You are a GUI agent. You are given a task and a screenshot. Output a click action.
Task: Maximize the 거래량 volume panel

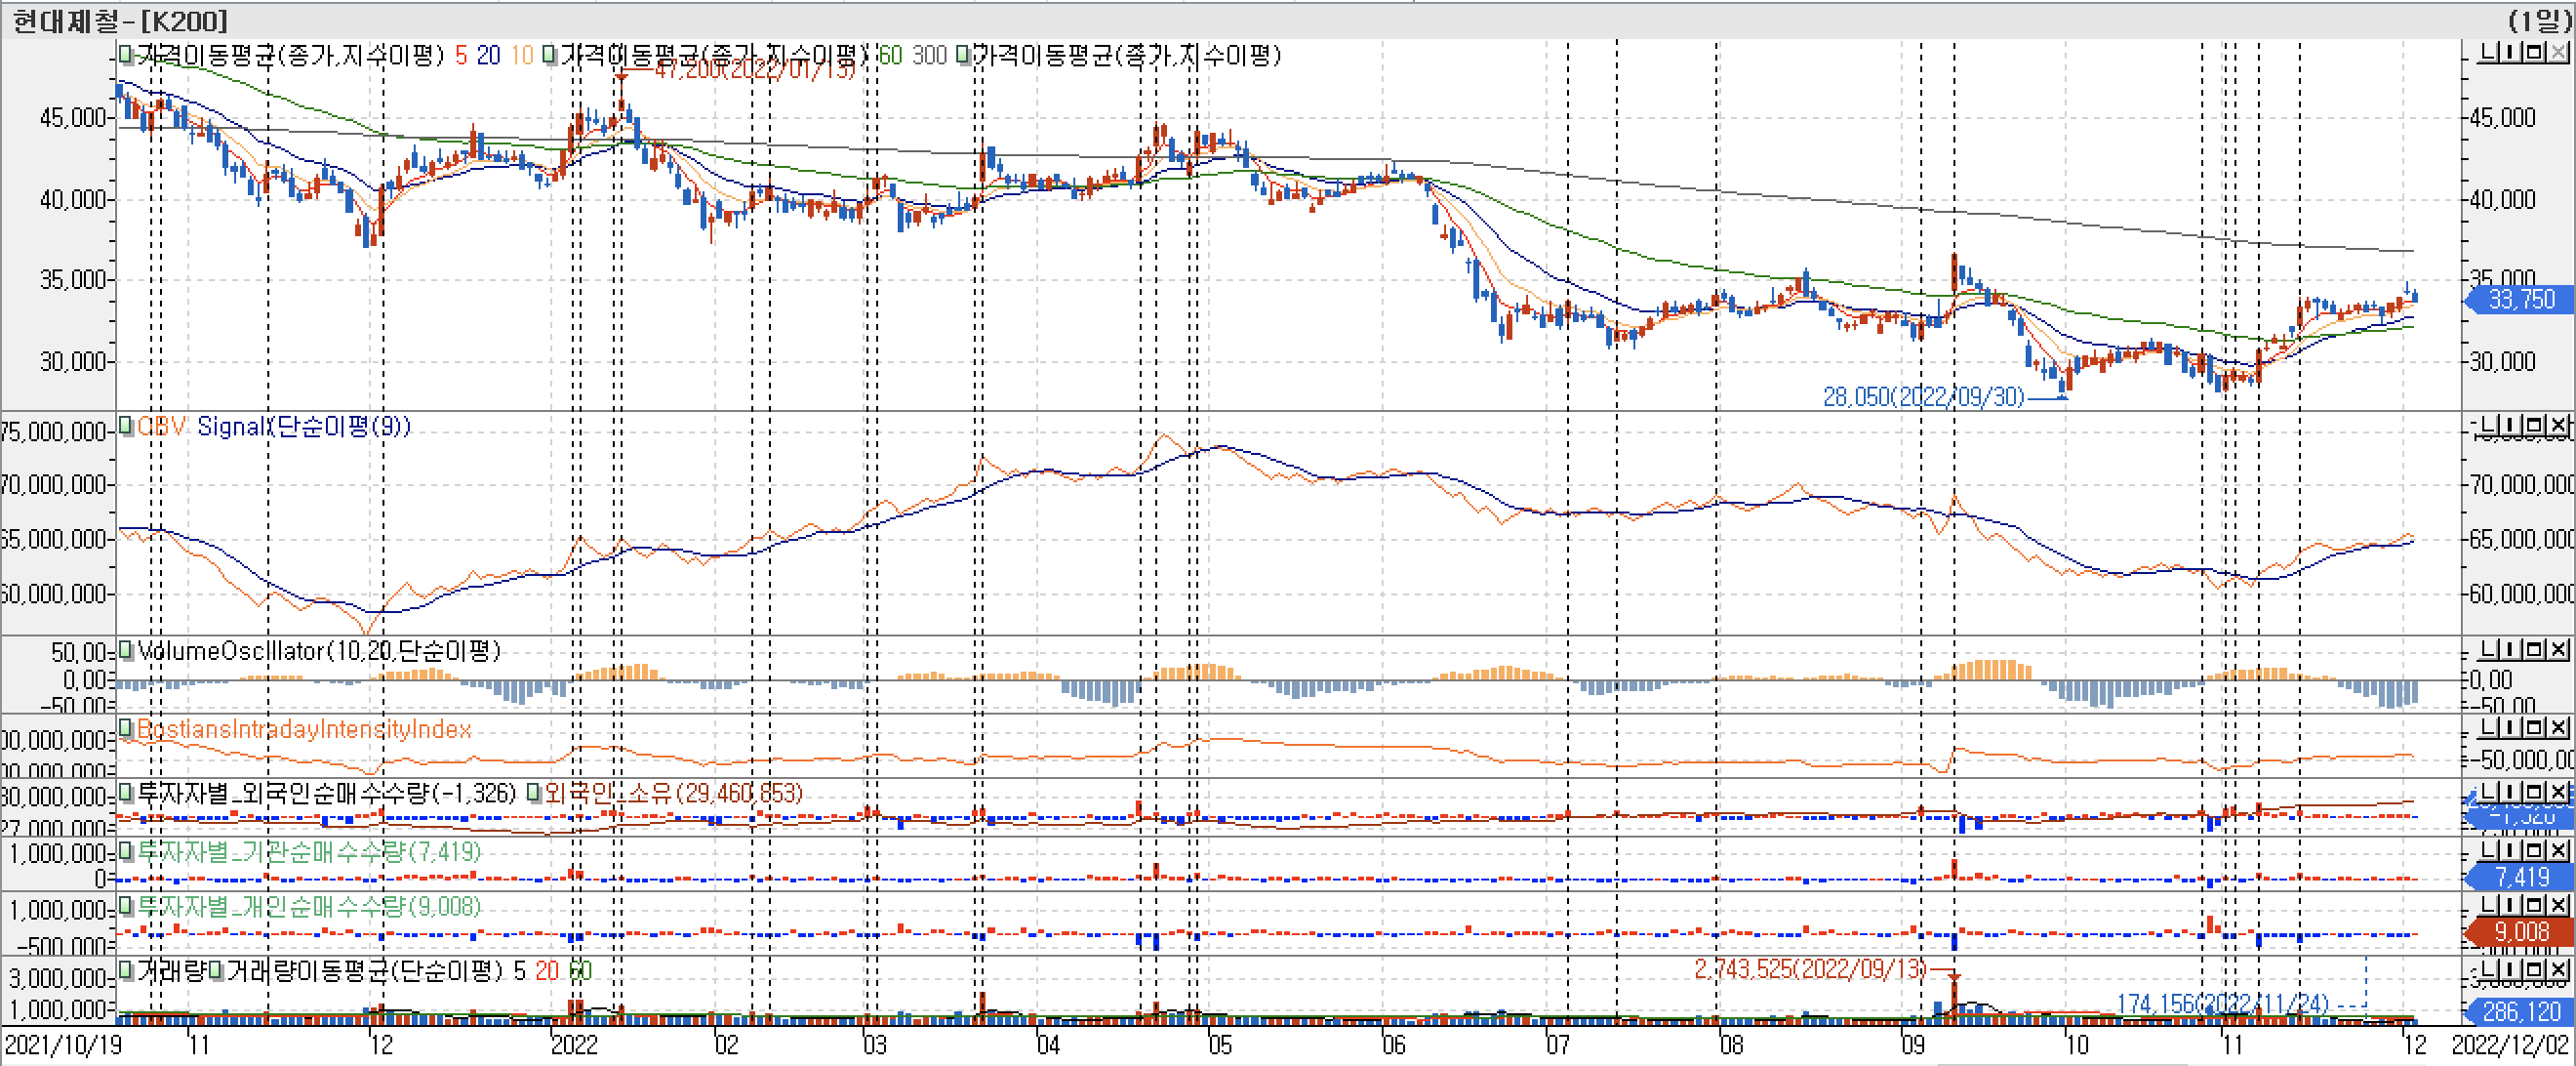pos(2535,970)
